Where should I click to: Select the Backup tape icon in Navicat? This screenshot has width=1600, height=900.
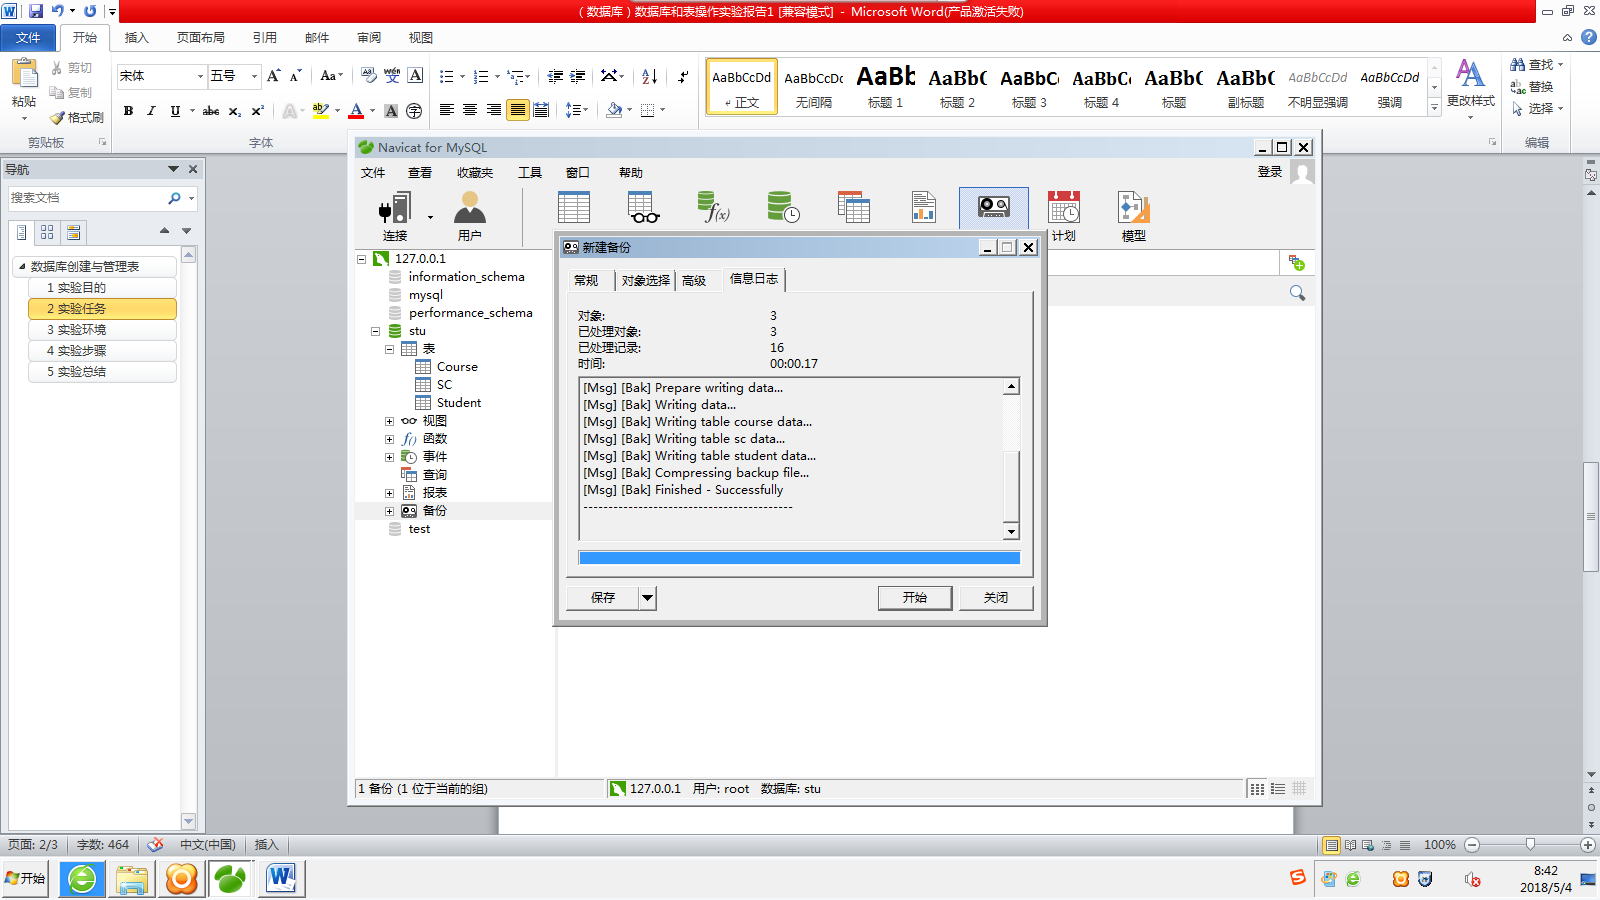point(994,207)
